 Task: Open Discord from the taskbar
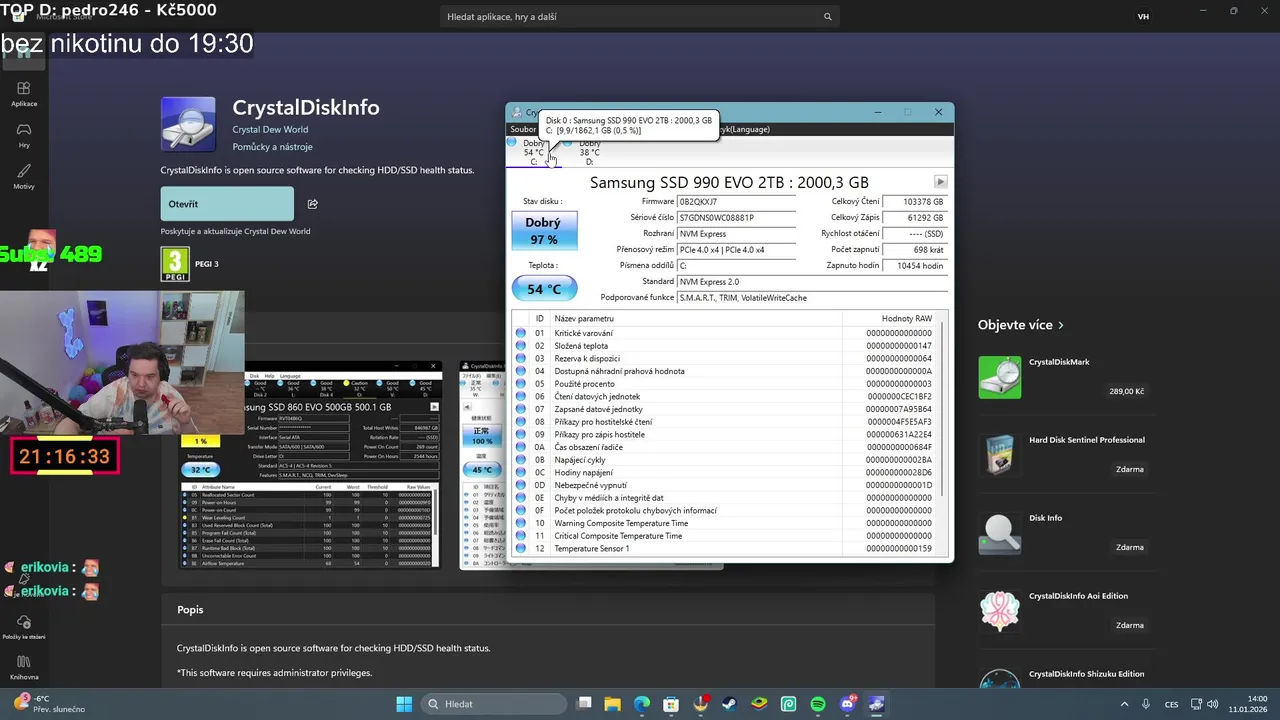(x=848, y=704)
